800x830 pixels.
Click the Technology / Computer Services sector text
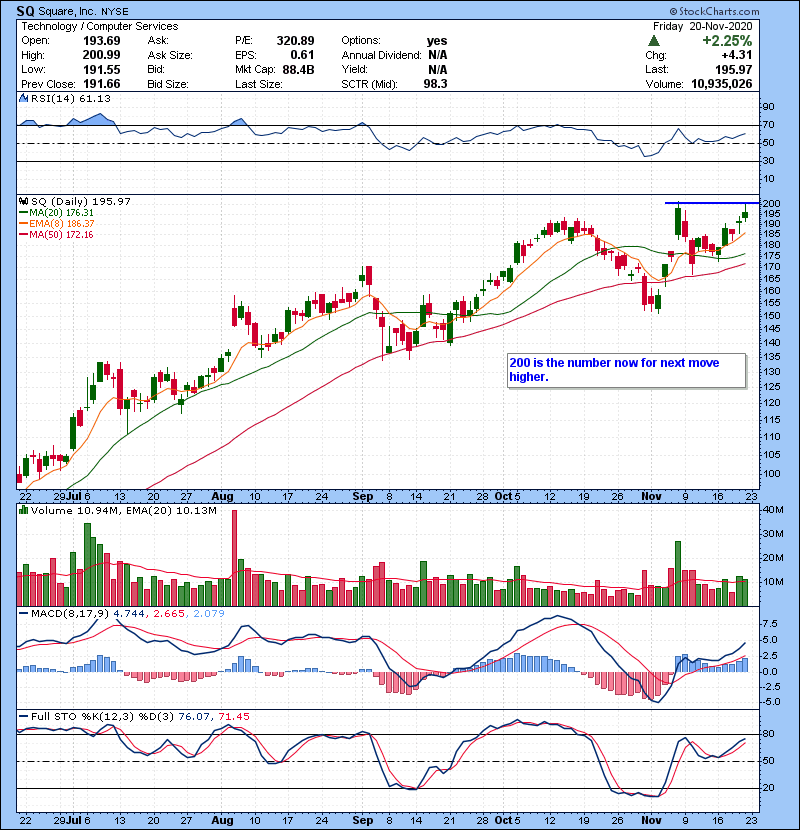[x=100, y=26]
